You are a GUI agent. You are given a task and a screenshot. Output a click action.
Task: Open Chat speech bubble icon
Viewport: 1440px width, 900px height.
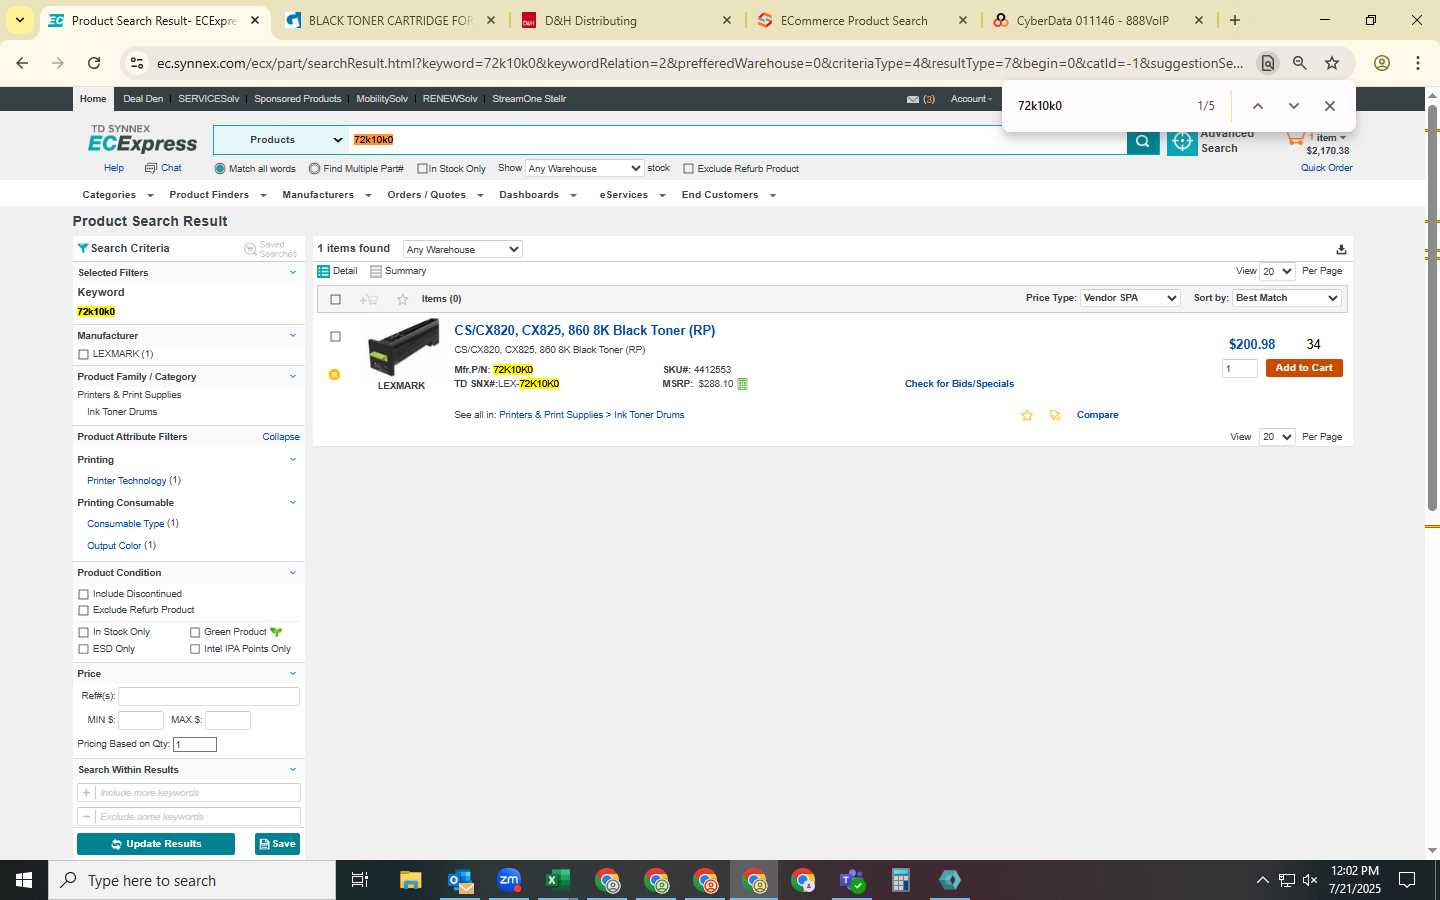click(x=151, y=168)
